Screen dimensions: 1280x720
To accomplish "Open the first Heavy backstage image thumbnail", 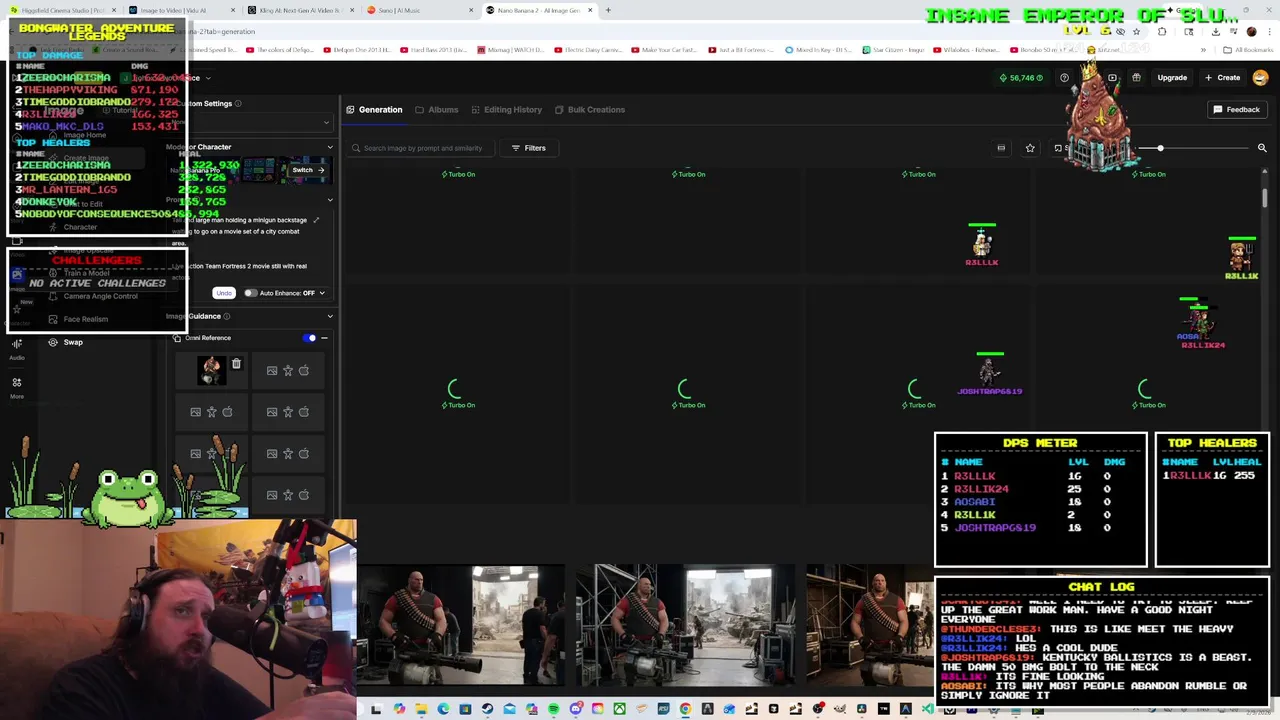I will click(461, 625).
